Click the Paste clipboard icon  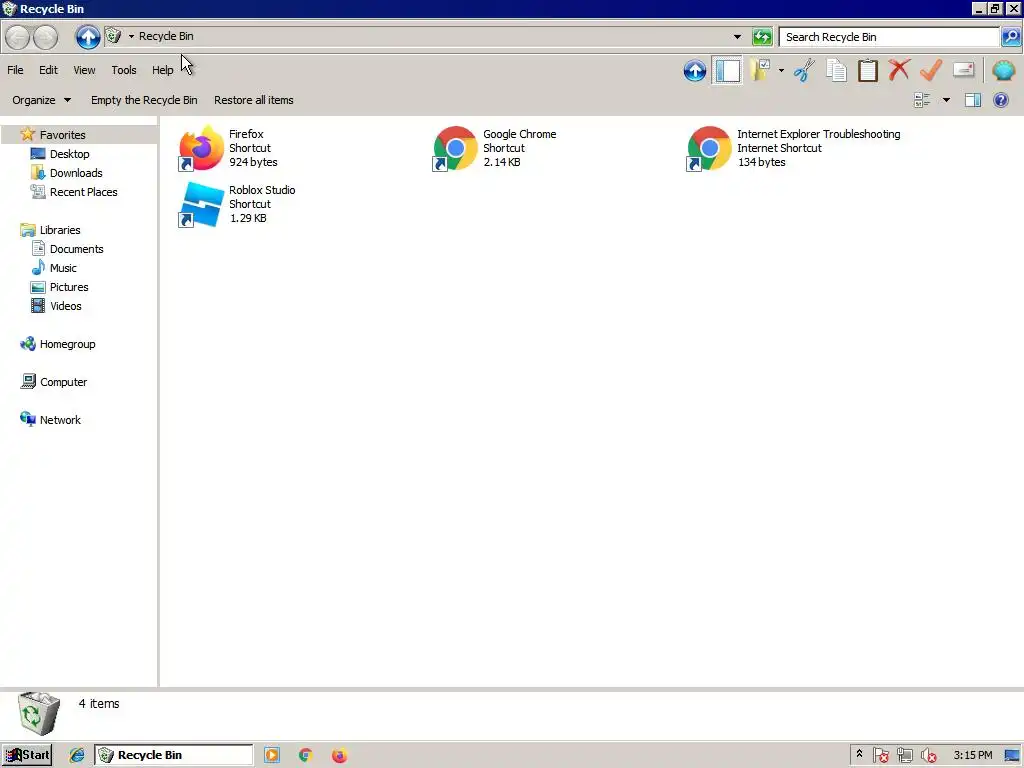867,70
